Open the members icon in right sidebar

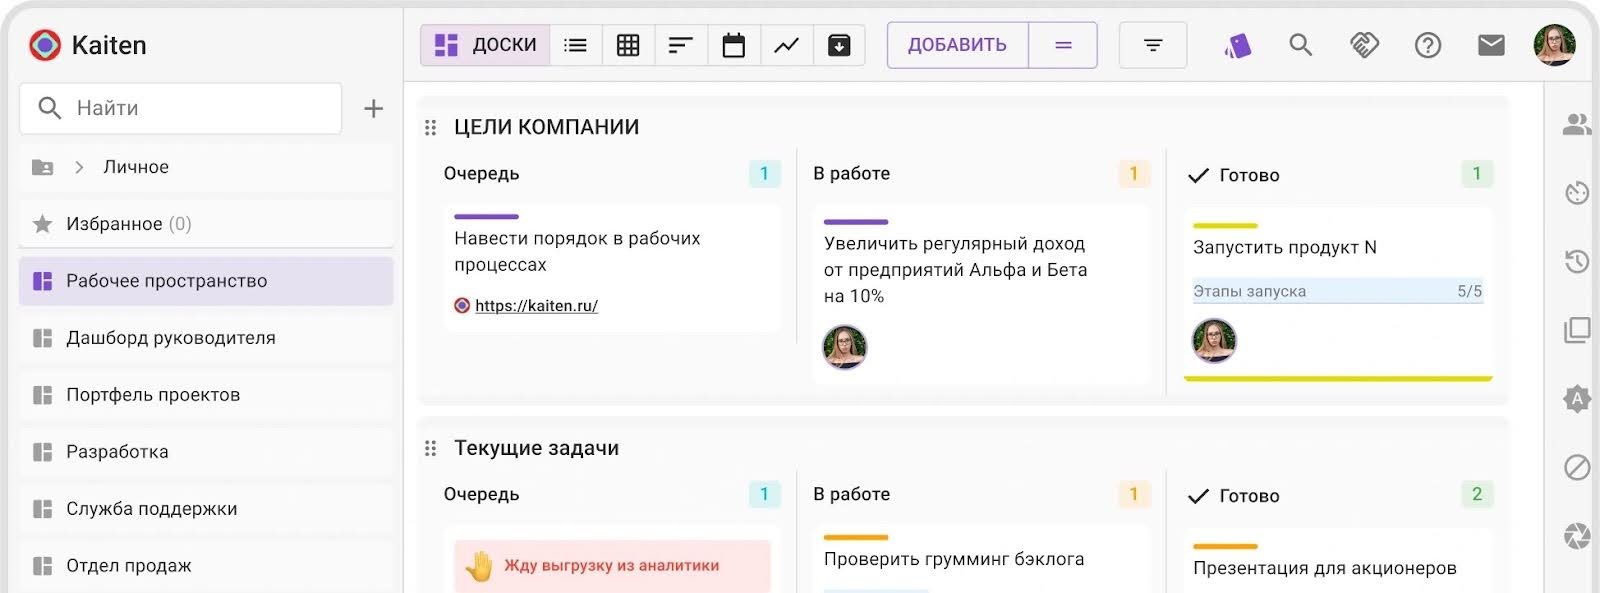point(1577,124)
